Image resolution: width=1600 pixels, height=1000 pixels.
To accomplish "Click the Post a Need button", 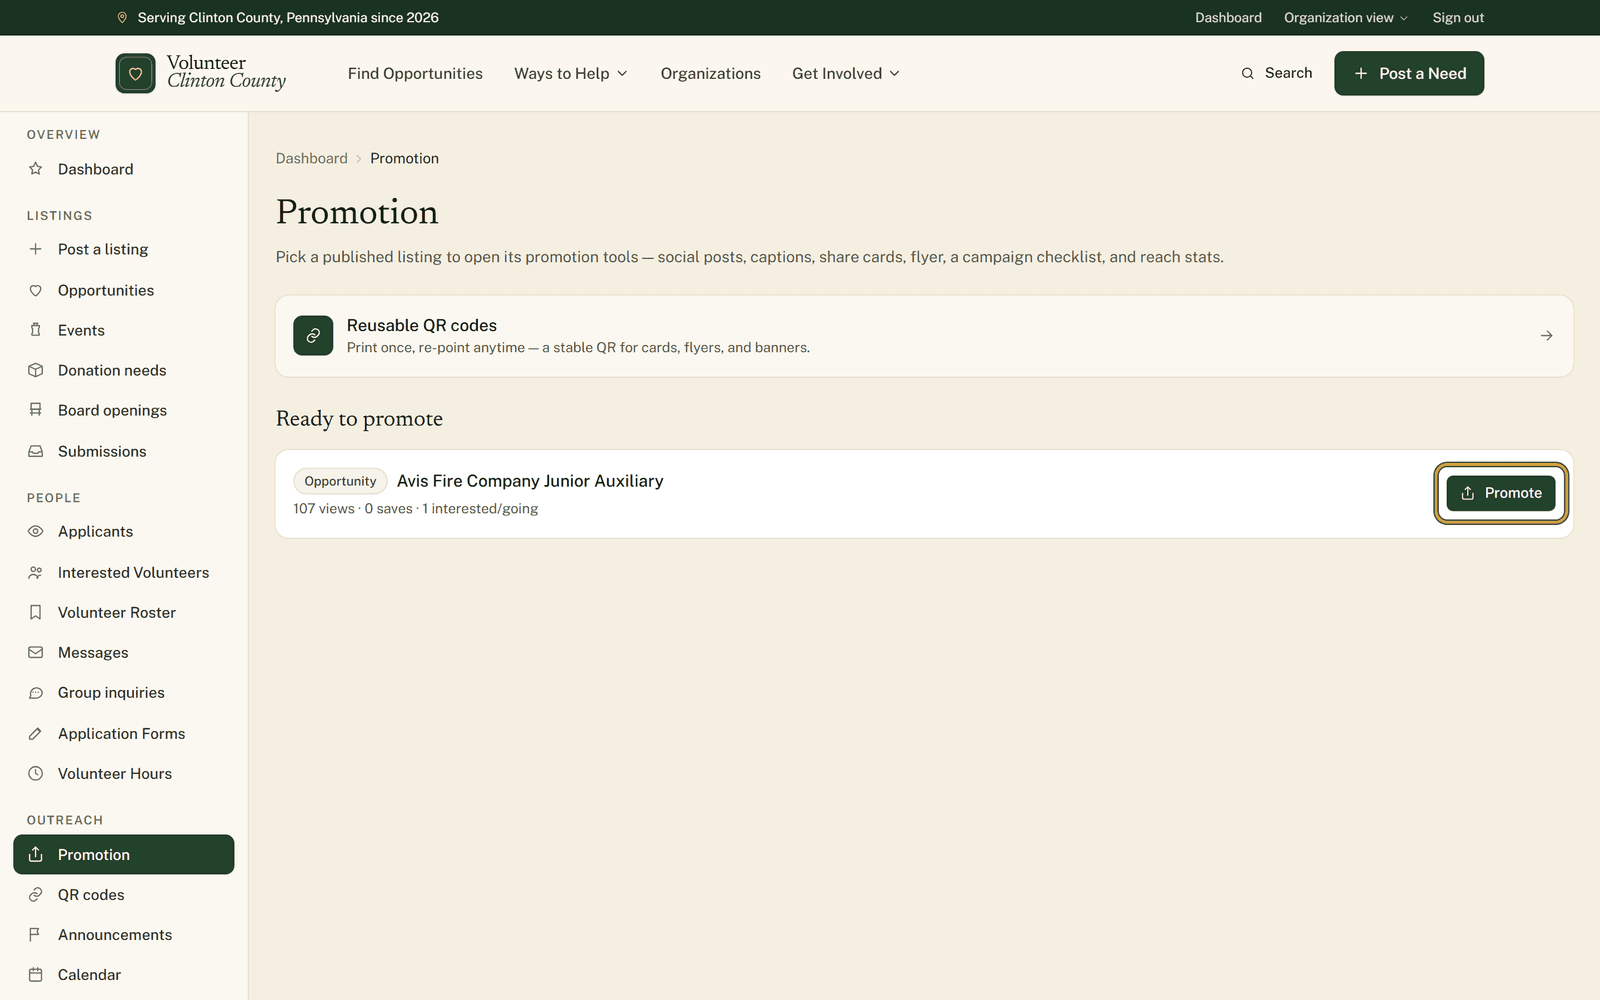I will (x=1409, y=73).
